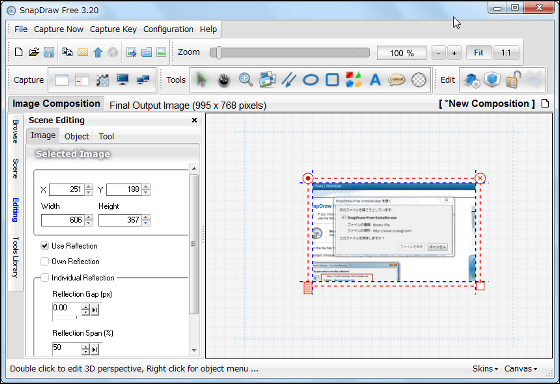The height and width of the screenshot is (384, 560).
Task: Select the text tool letter A
Action: click(x=375, y=80)
